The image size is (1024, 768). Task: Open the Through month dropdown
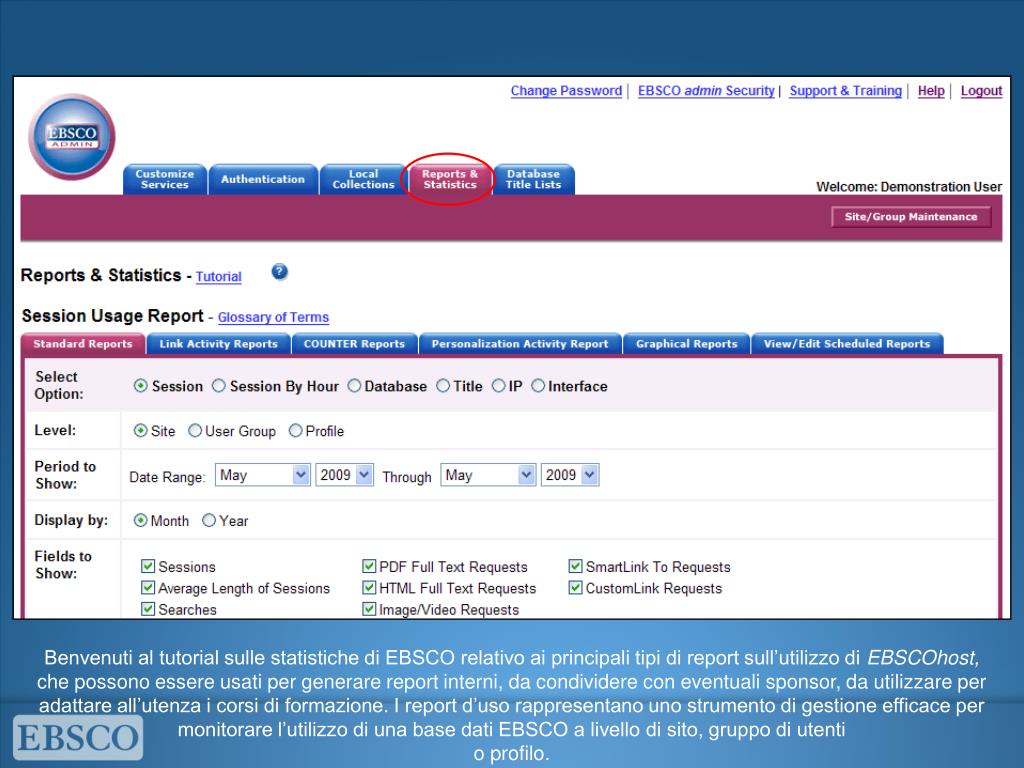488,475
